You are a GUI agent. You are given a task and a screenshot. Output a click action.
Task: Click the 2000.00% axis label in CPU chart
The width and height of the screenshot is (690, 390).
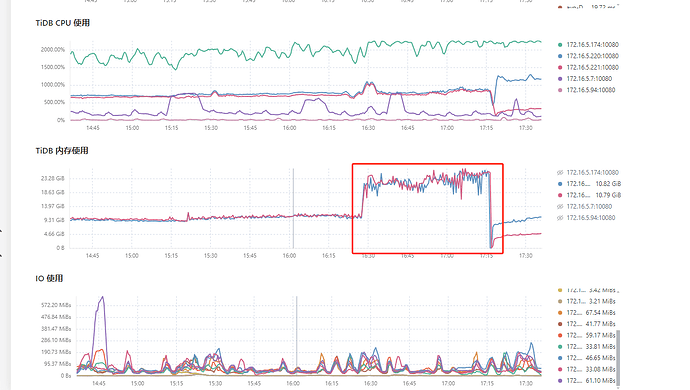pos(53,50)
